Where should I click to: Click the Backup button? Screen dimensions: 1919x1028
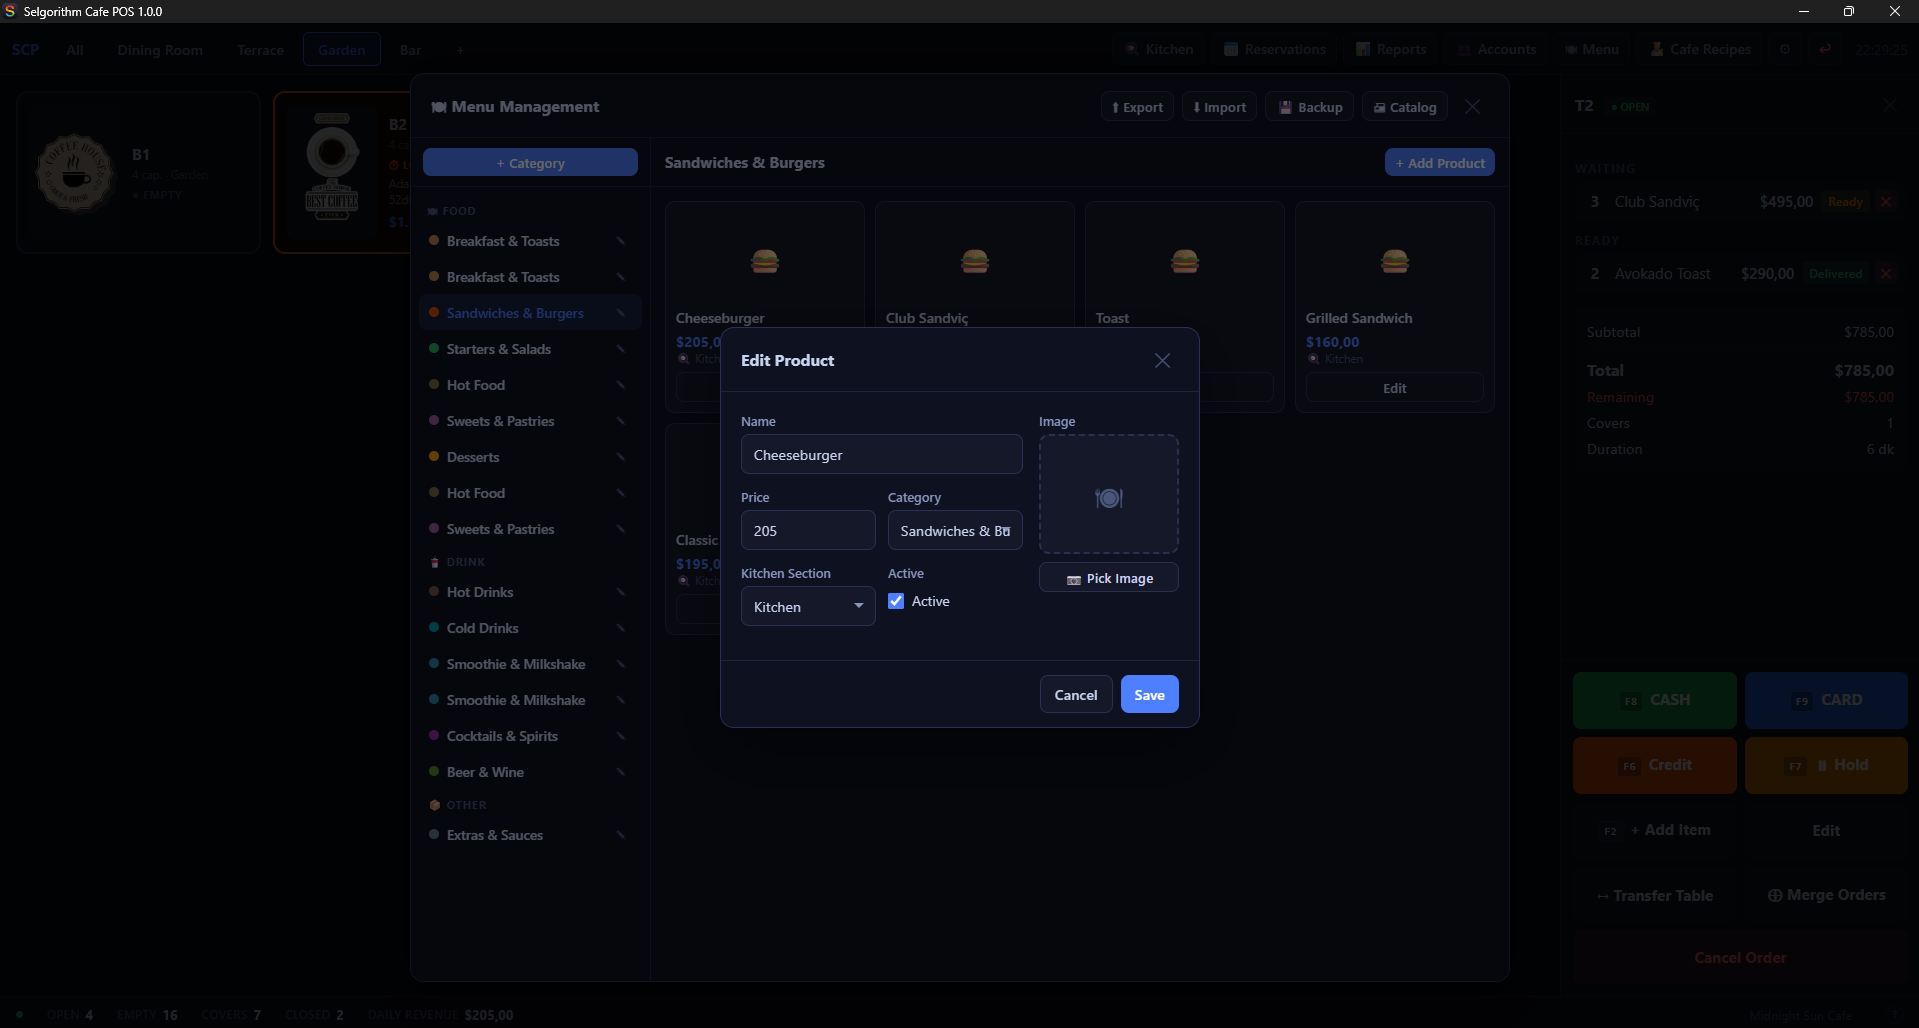click(1310, 107)
